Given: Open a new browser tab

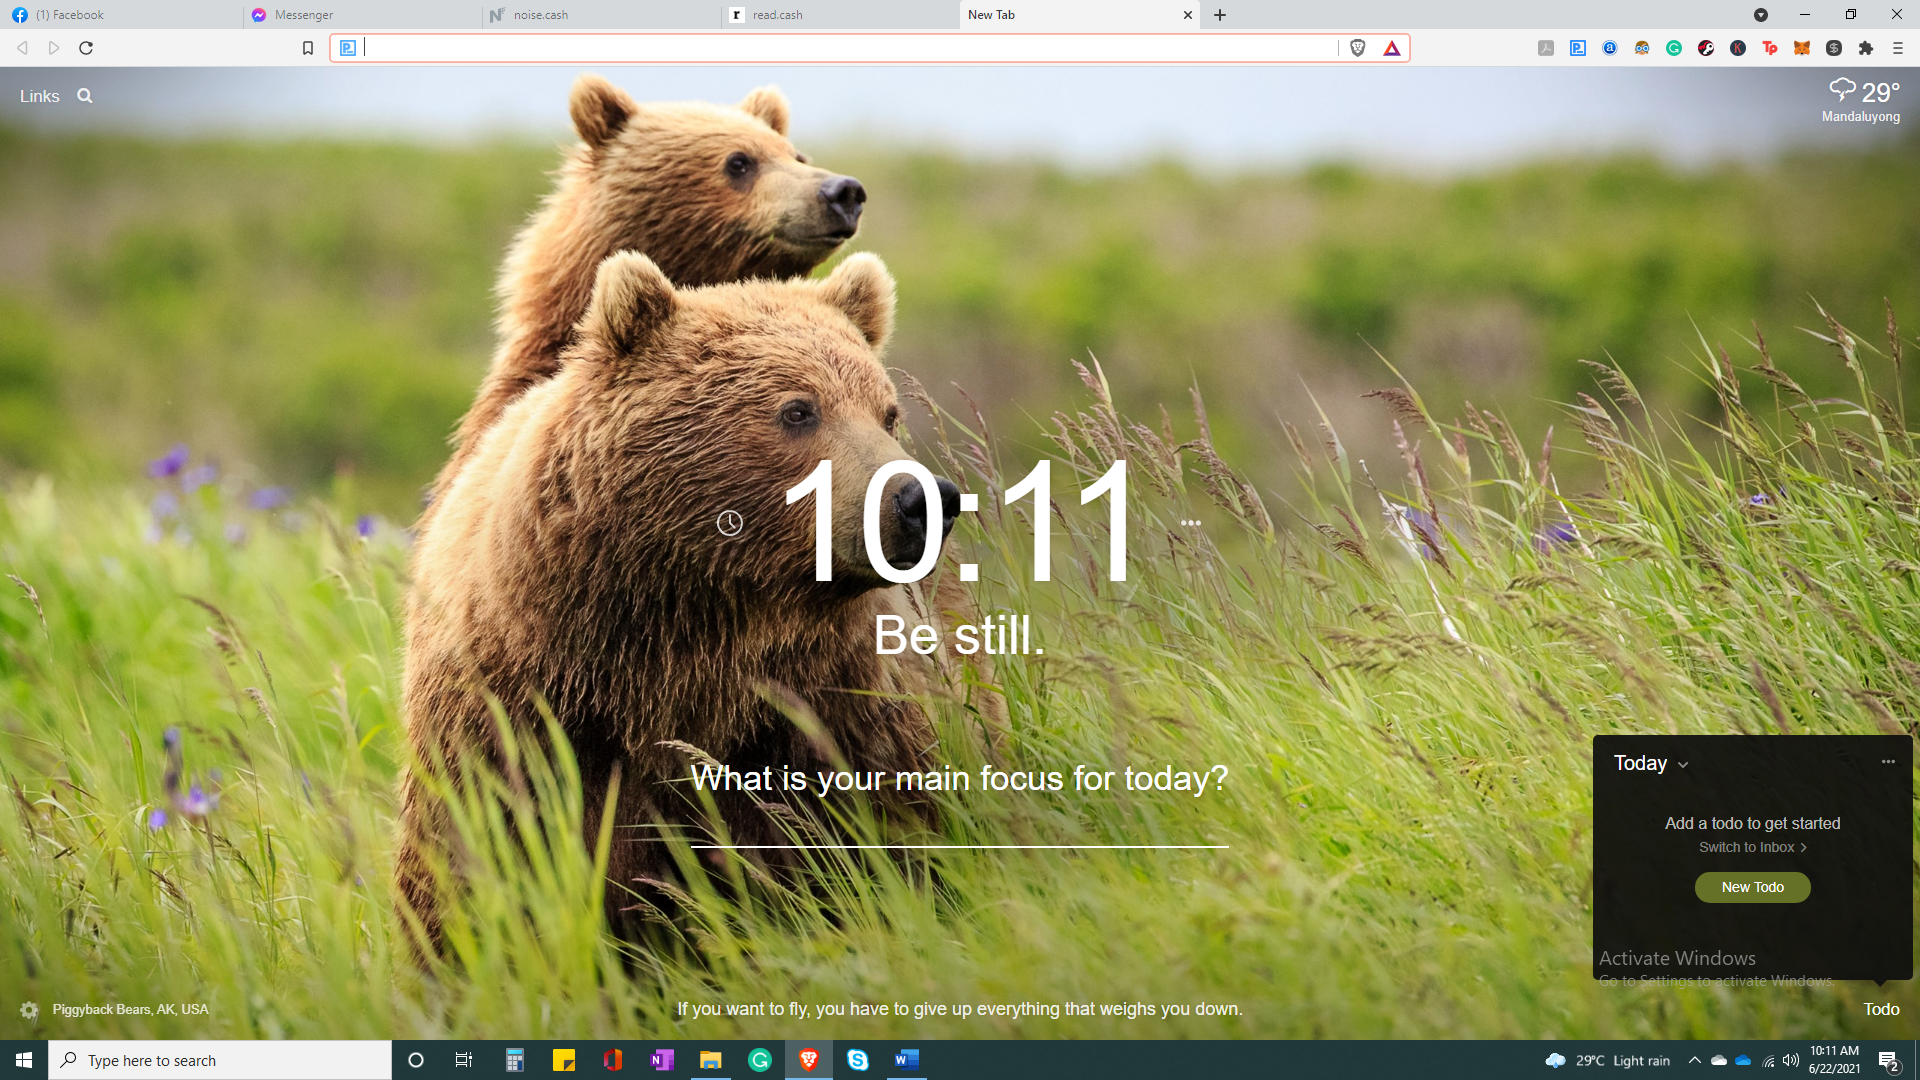Looking at the screenshot, I should point(1220,15).
